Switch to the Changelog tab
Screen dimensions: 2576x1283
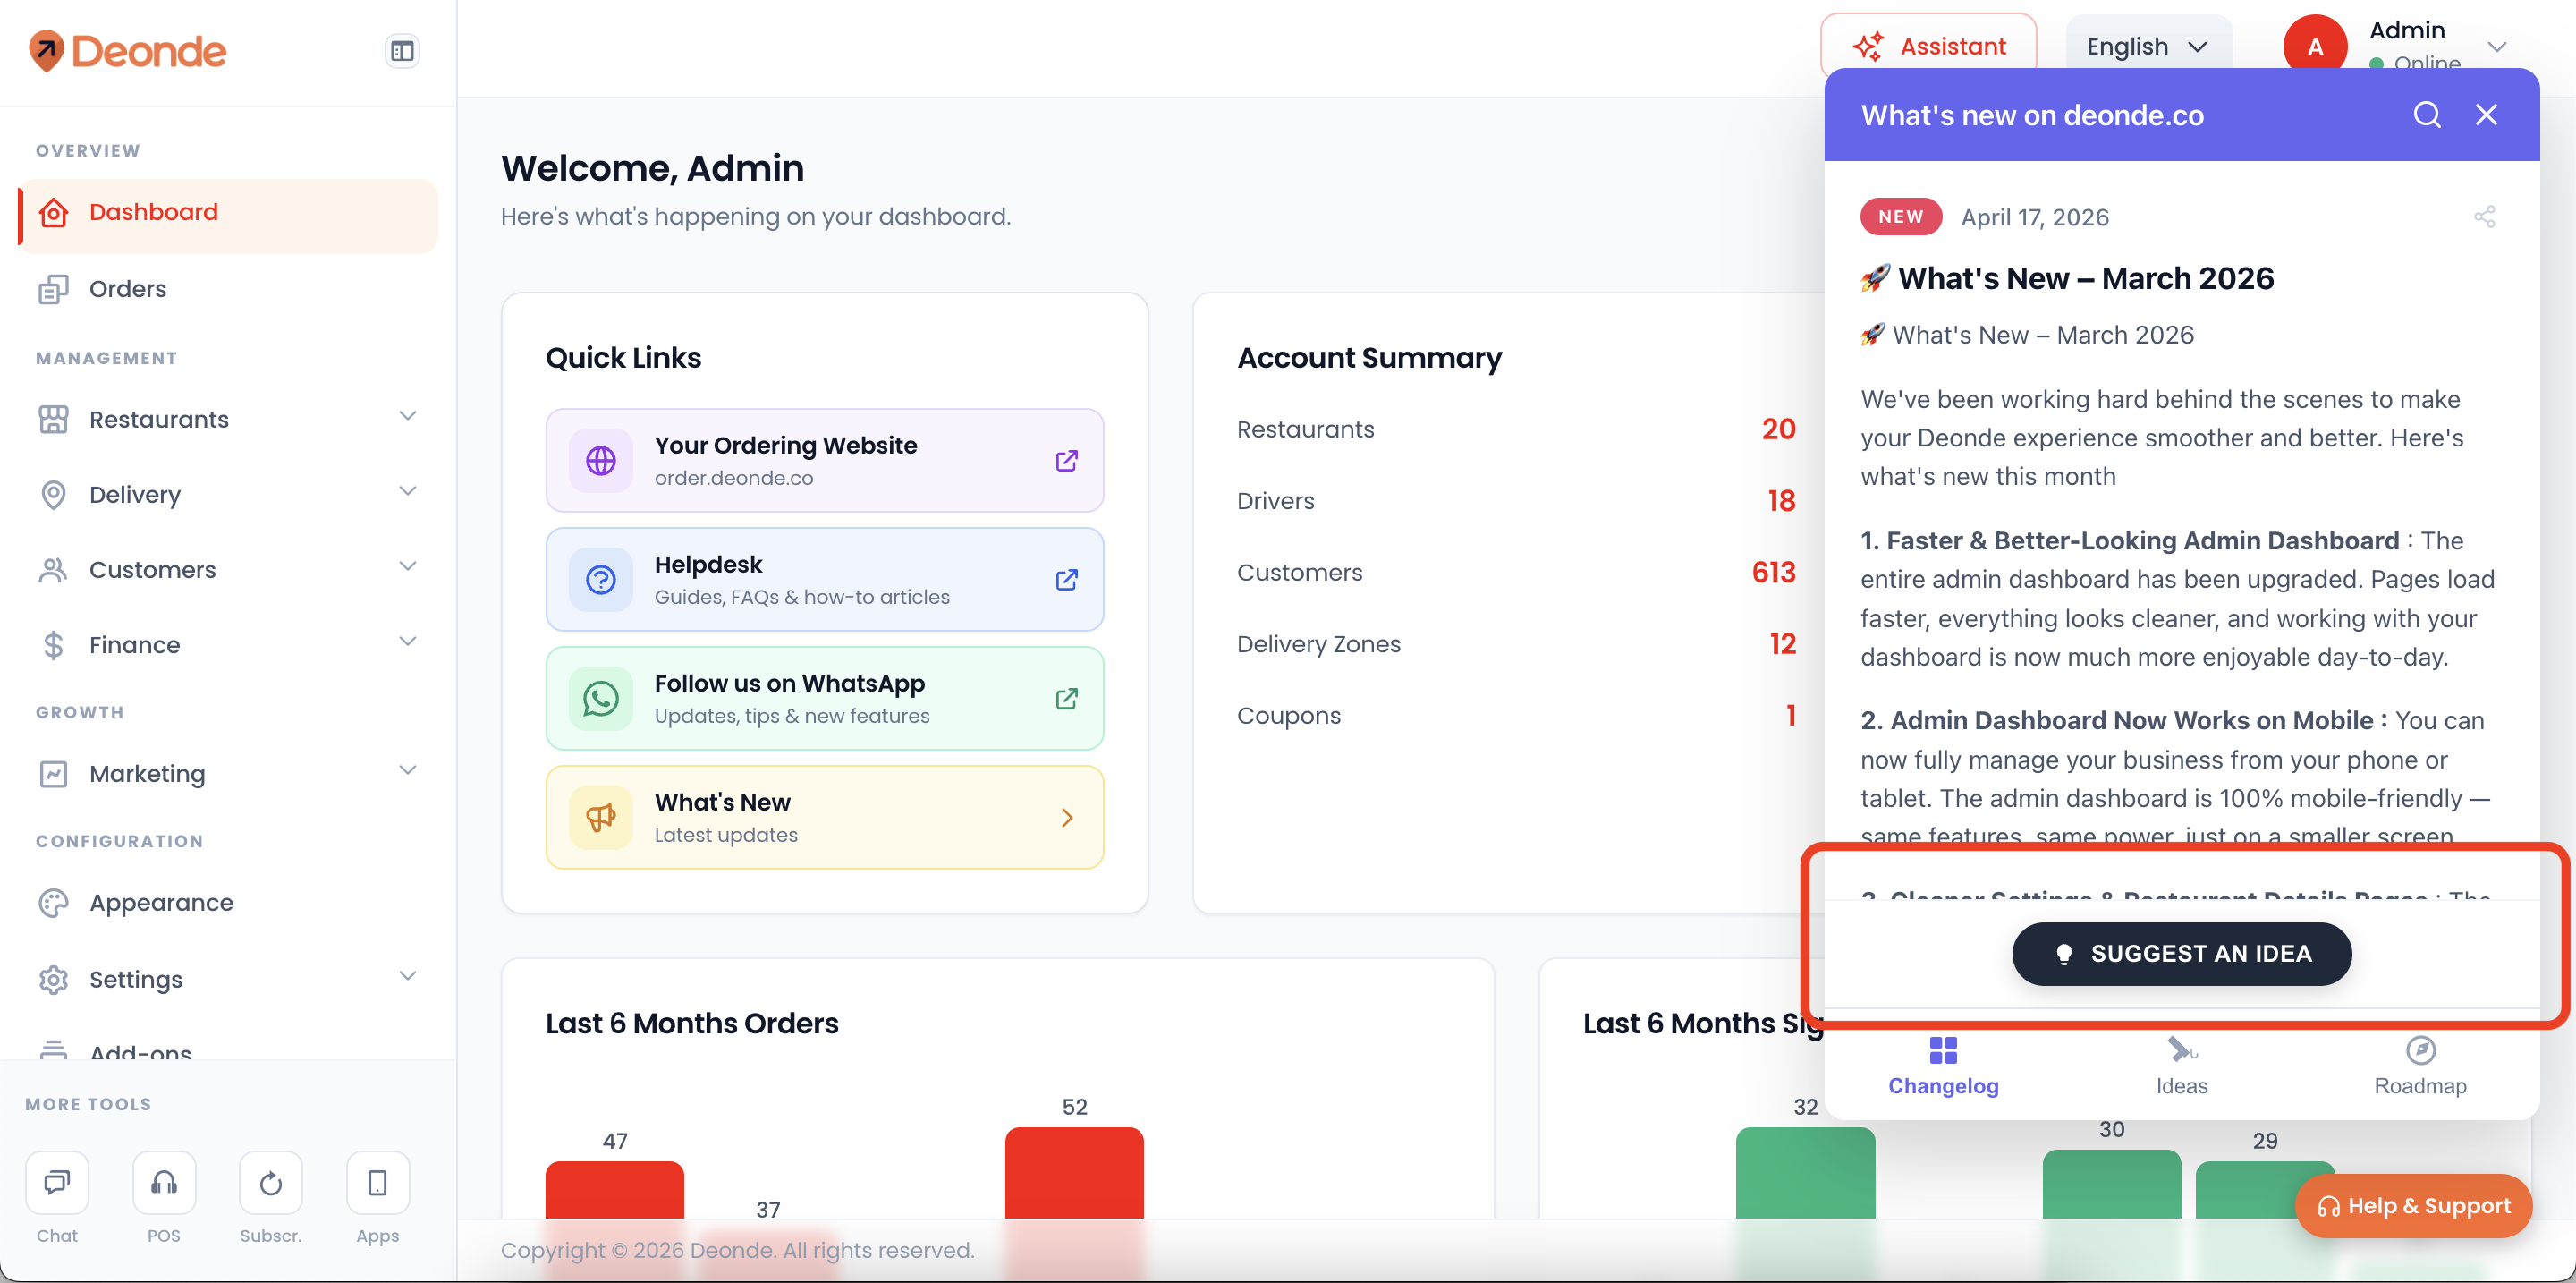click(x=1943, y=1067)
